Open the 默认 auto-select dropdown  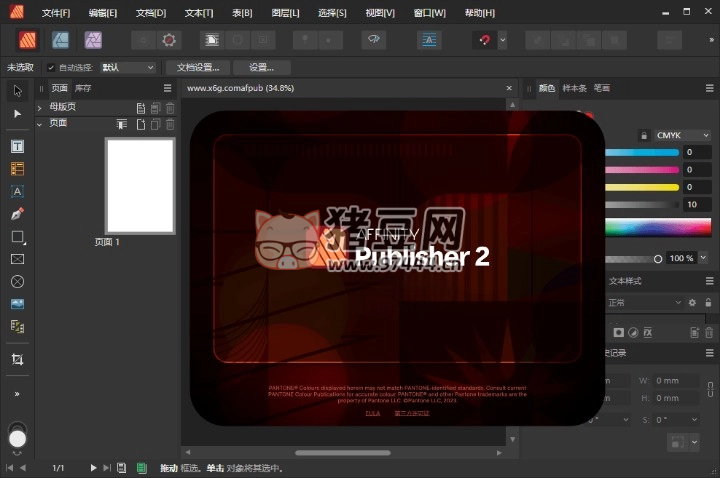coord(127,67)
